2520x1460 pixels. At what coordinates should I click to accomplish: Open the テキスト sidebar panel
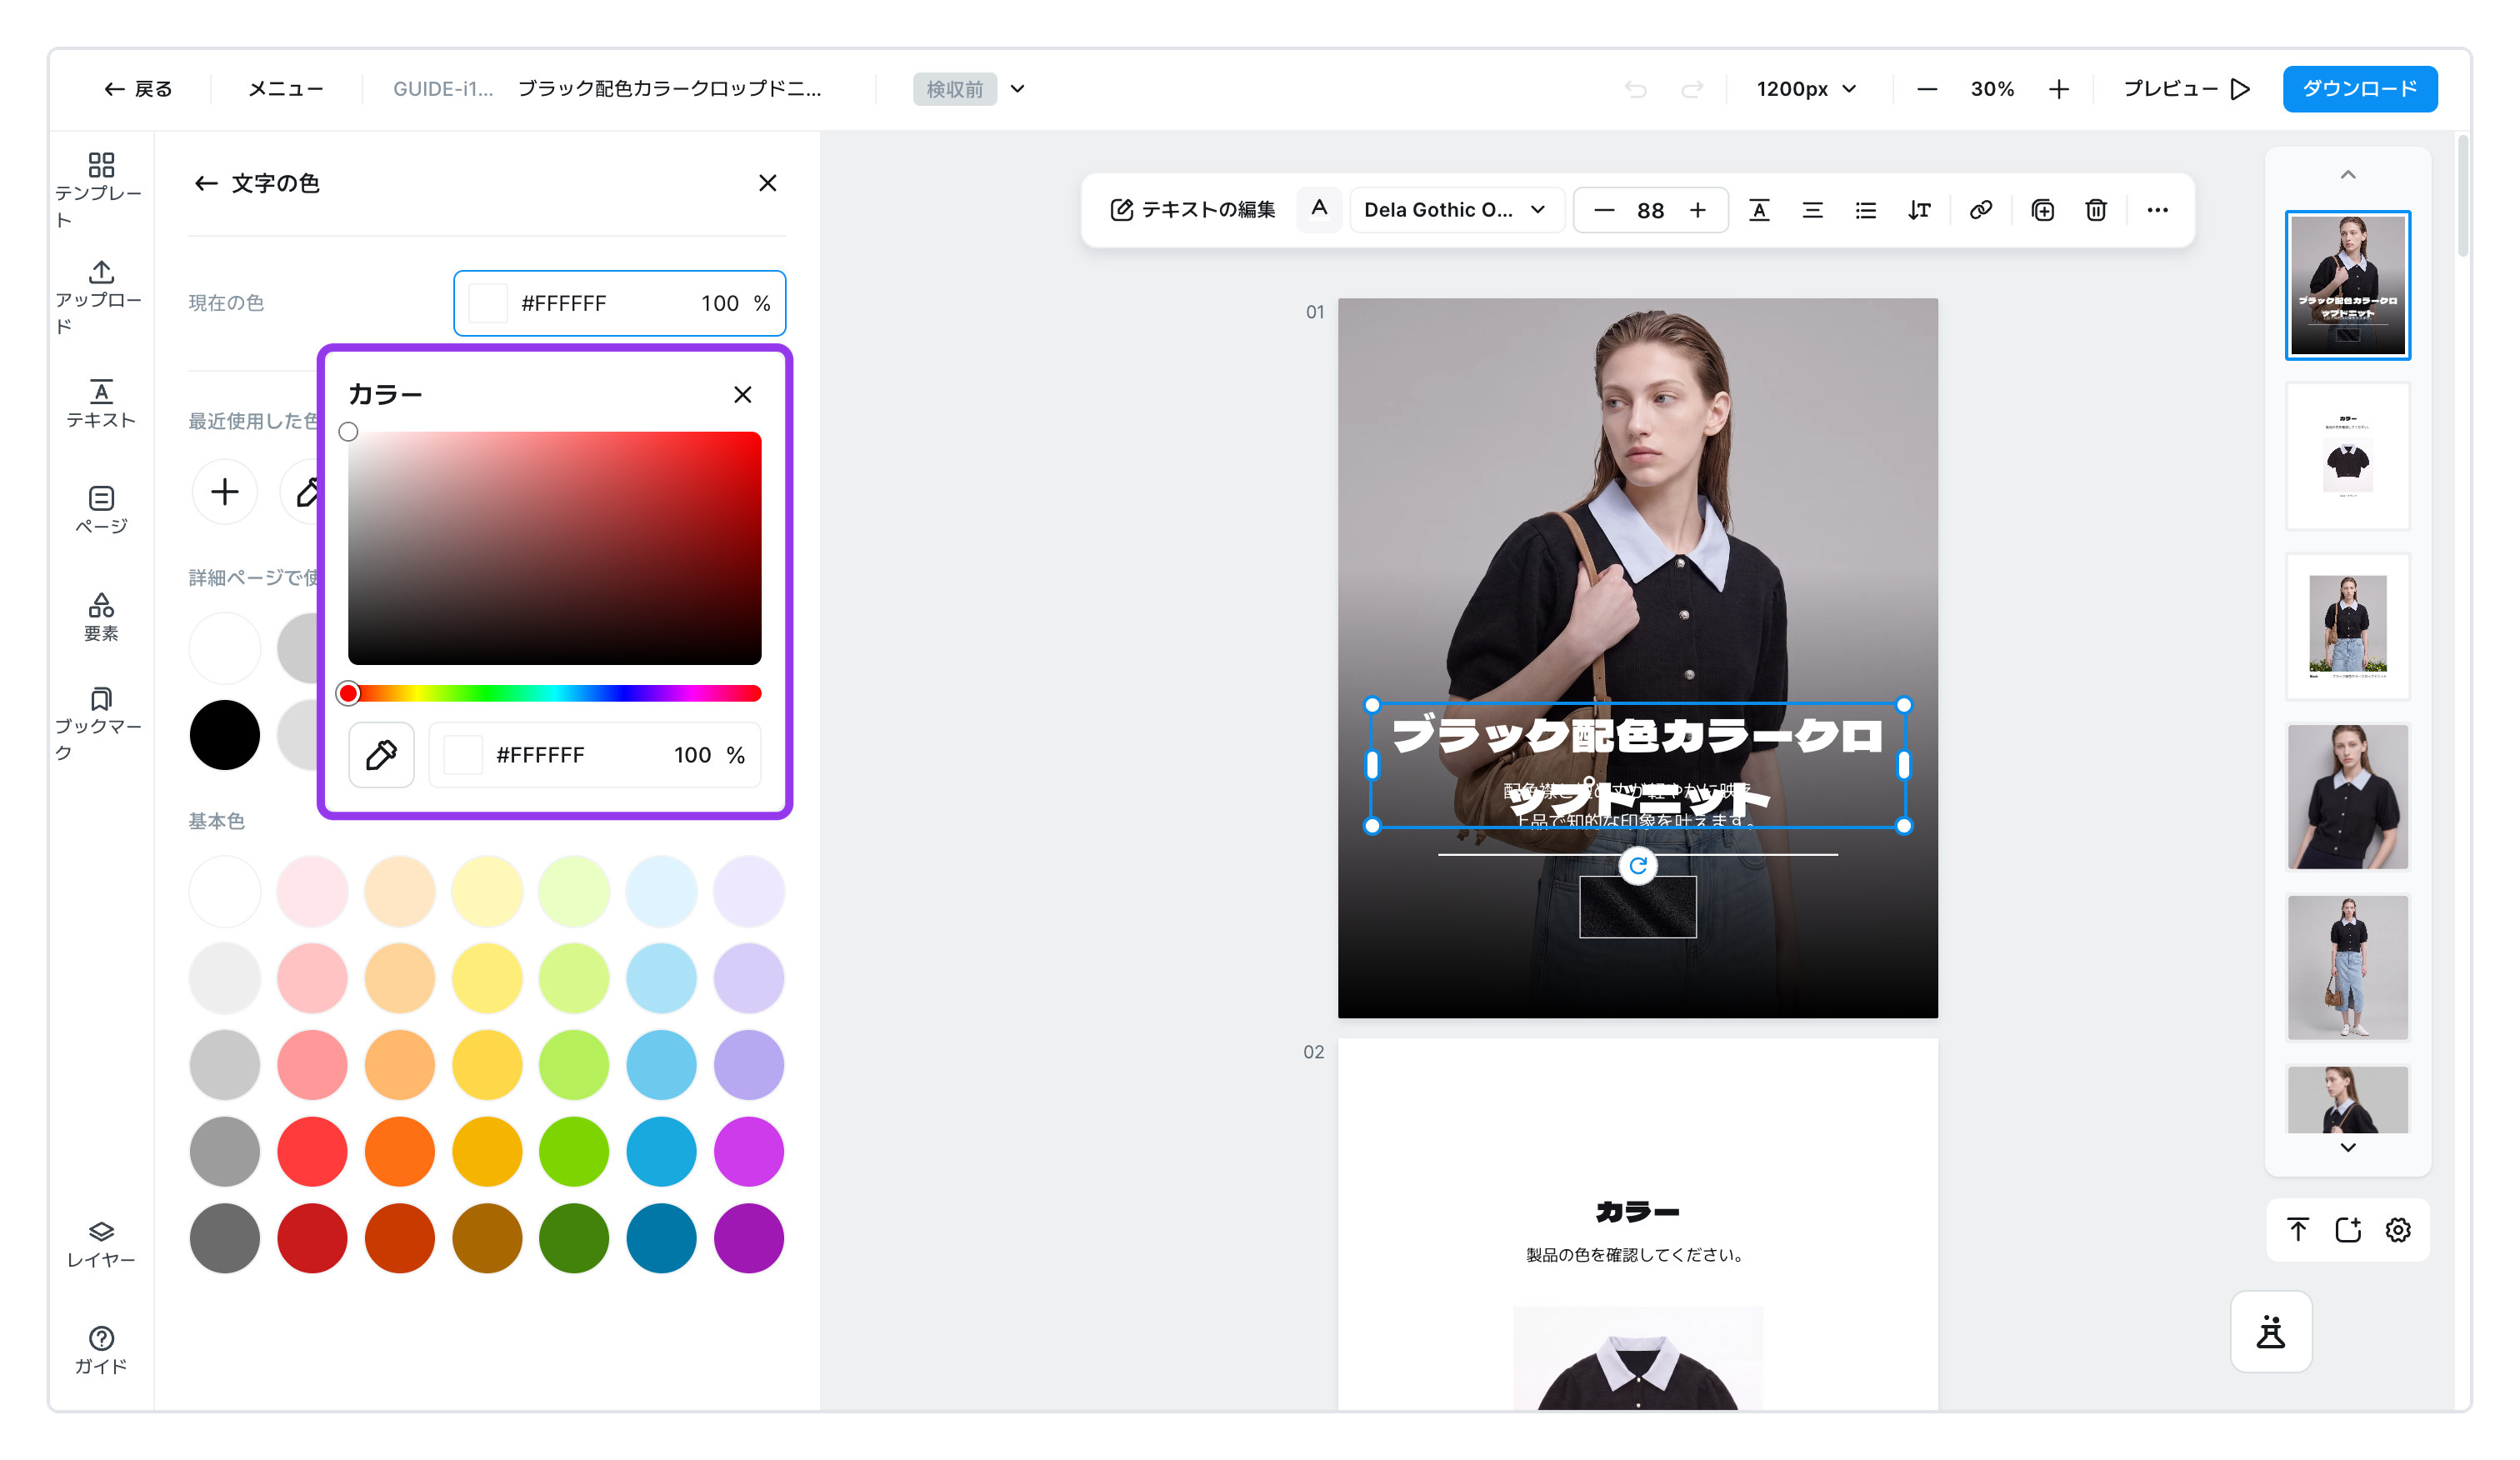click(100, 404)
